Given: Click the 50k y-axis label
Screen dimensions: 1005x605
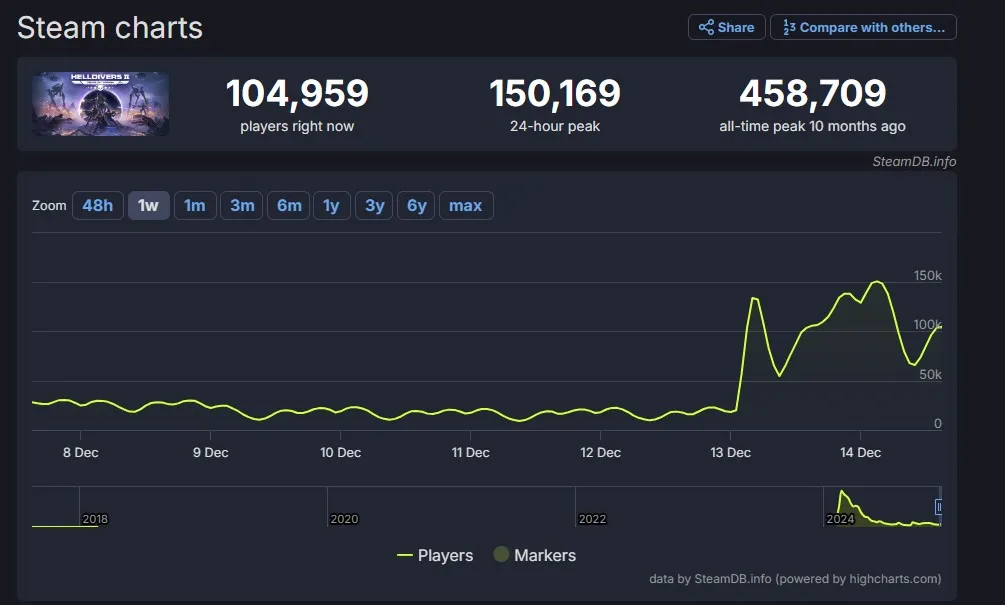Looking at the screenshot, I should [x=930, y=374].
